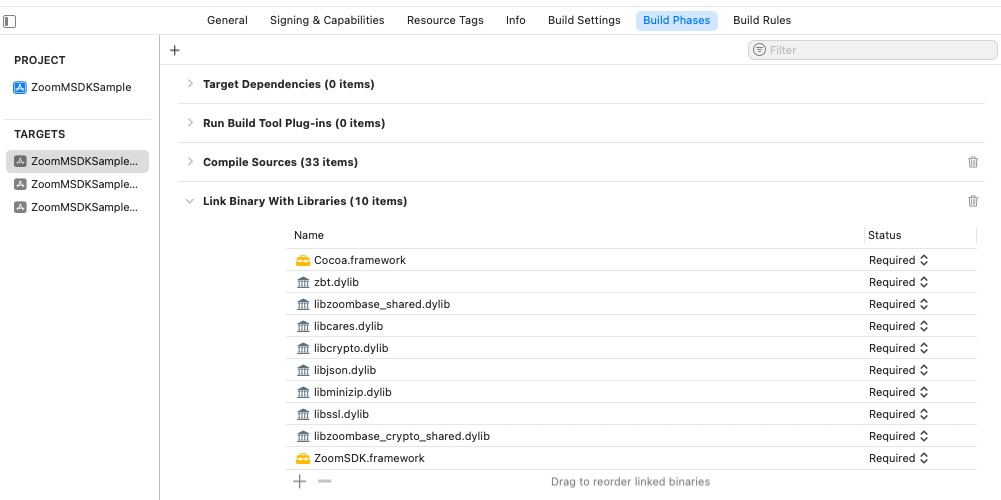Switch to the General tab

(x=227, y=20)
